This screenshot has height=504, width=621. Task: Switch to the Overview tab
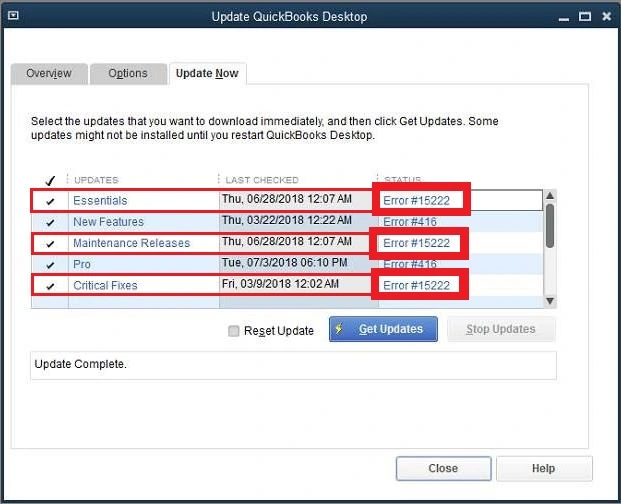pos(49,74)
